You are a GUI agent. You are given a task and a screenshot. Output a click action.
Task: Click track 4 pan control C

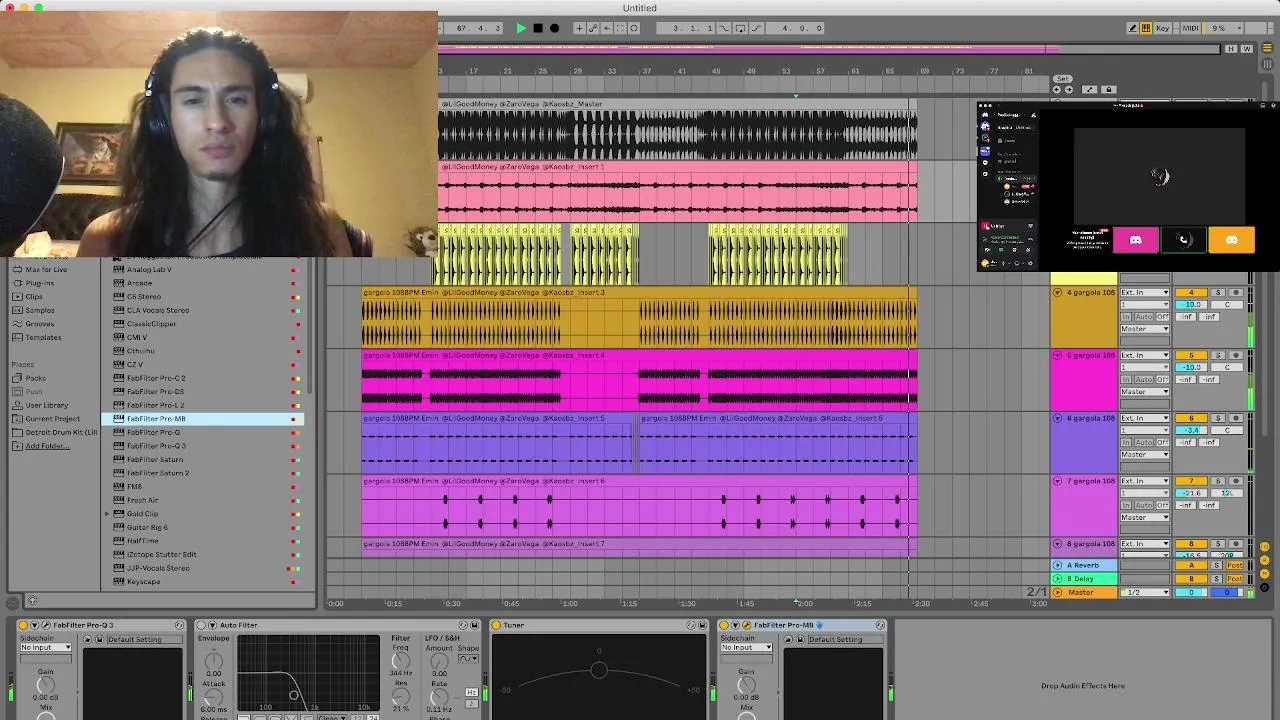point(1228,305)
